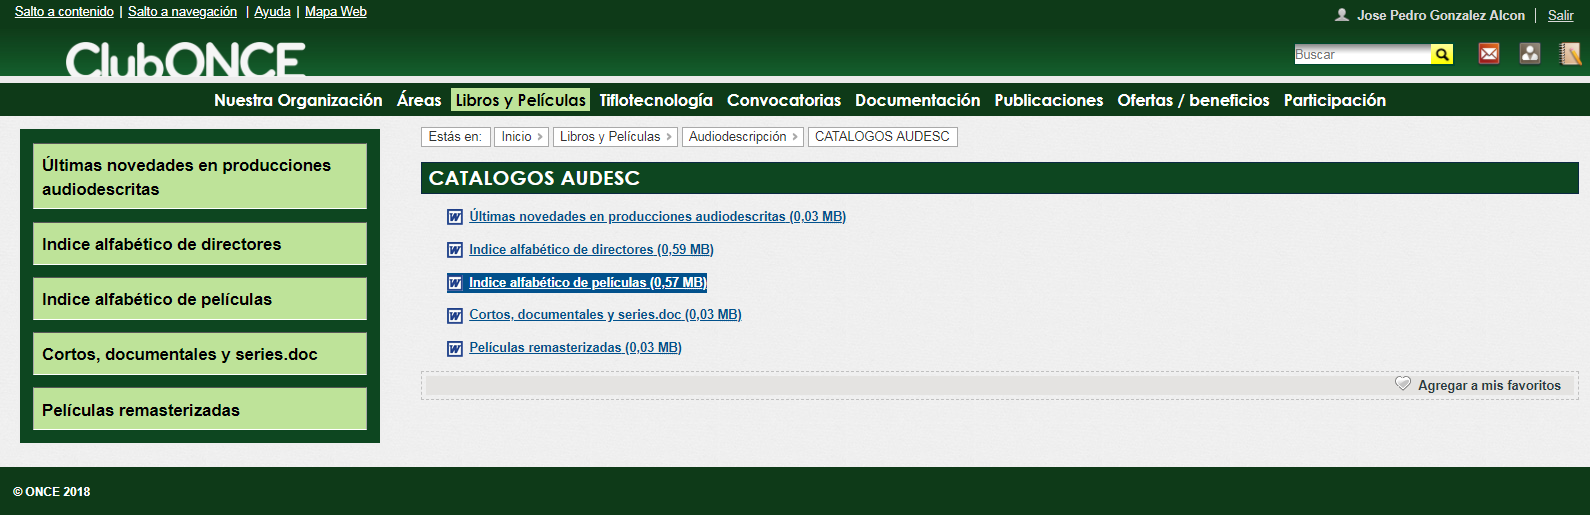Download Indice alfabético de películas (0,57 MB)
Screen dimensions: 1590x515
[x=588, y=283]
